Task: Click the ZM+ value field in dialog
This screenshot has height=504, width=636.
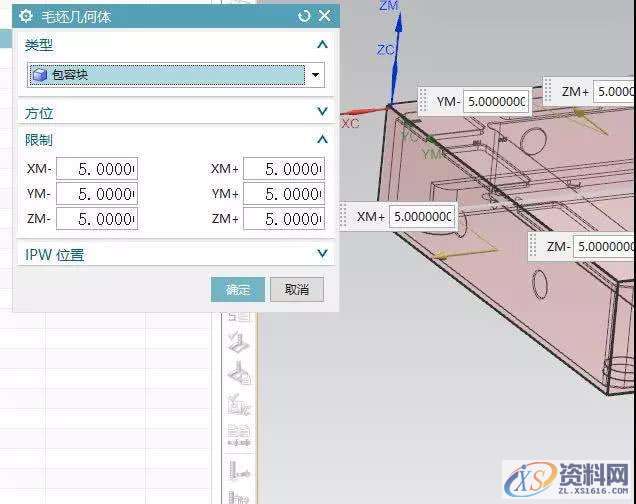Action: [x=283, y=218]
